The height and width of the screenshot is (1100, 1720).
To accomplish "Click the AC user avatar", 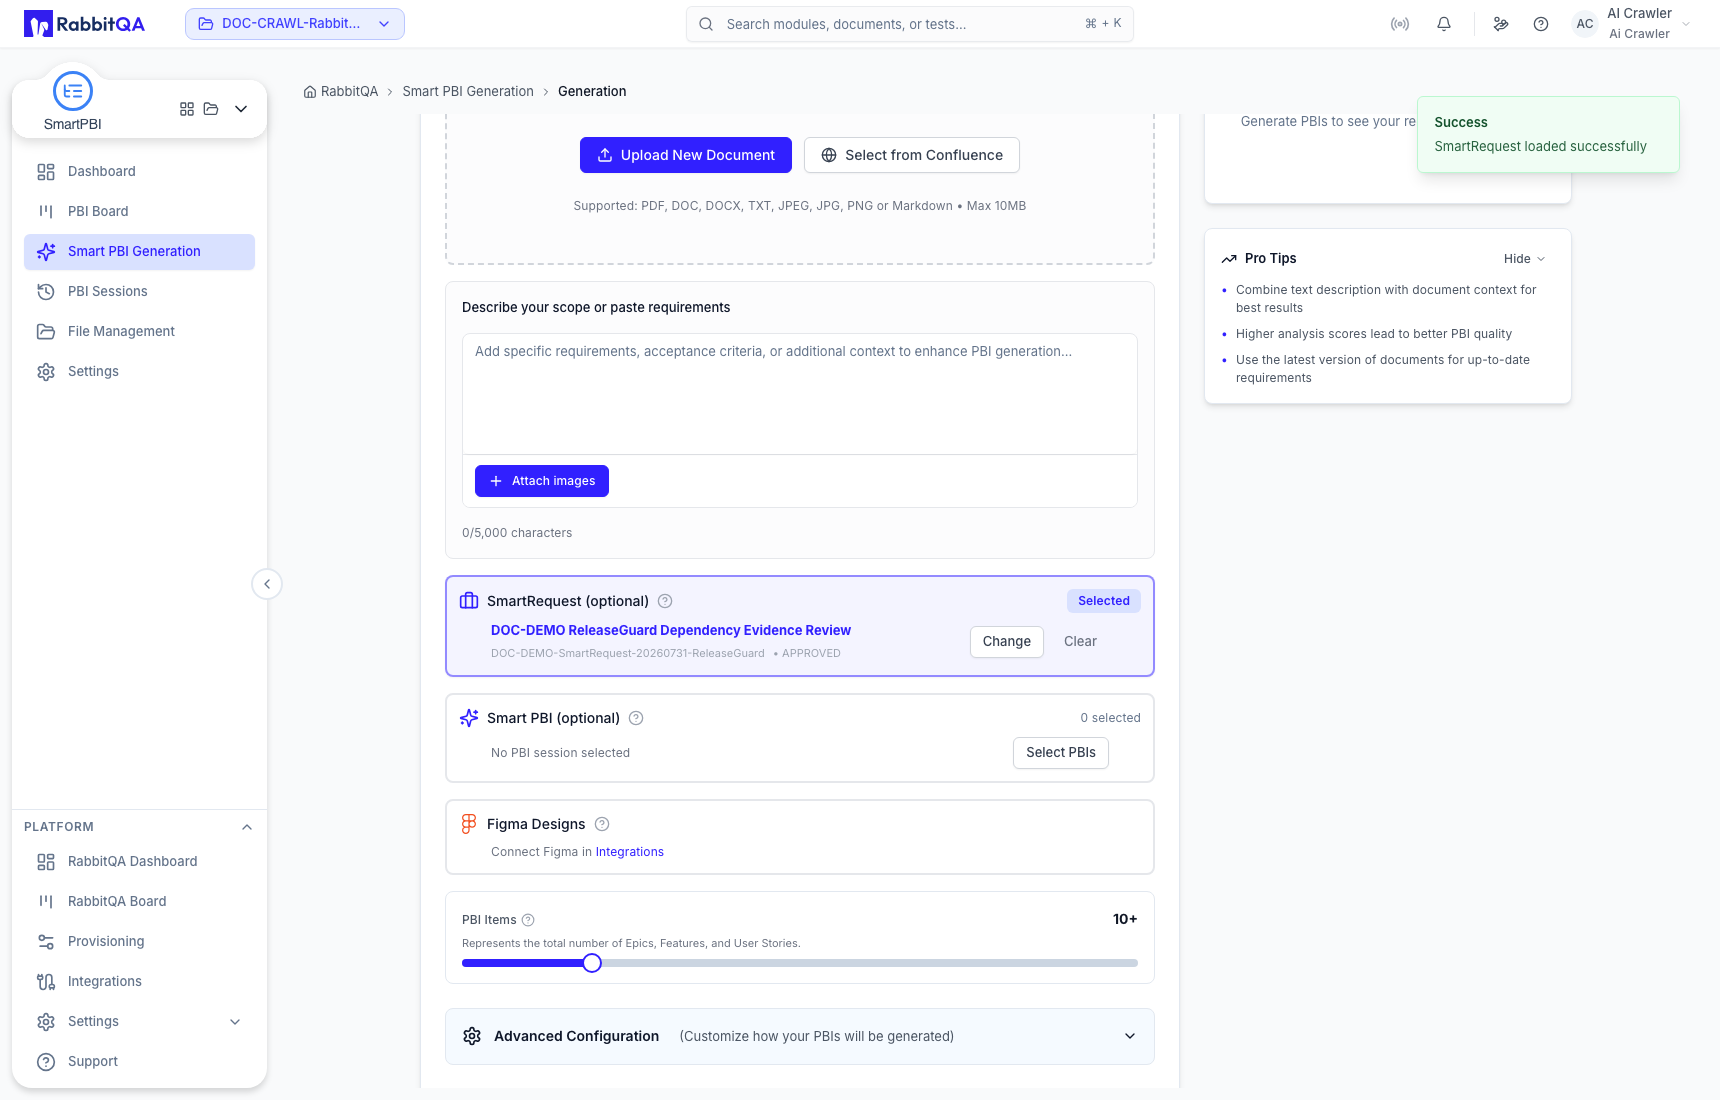I will pos(1585,24).
